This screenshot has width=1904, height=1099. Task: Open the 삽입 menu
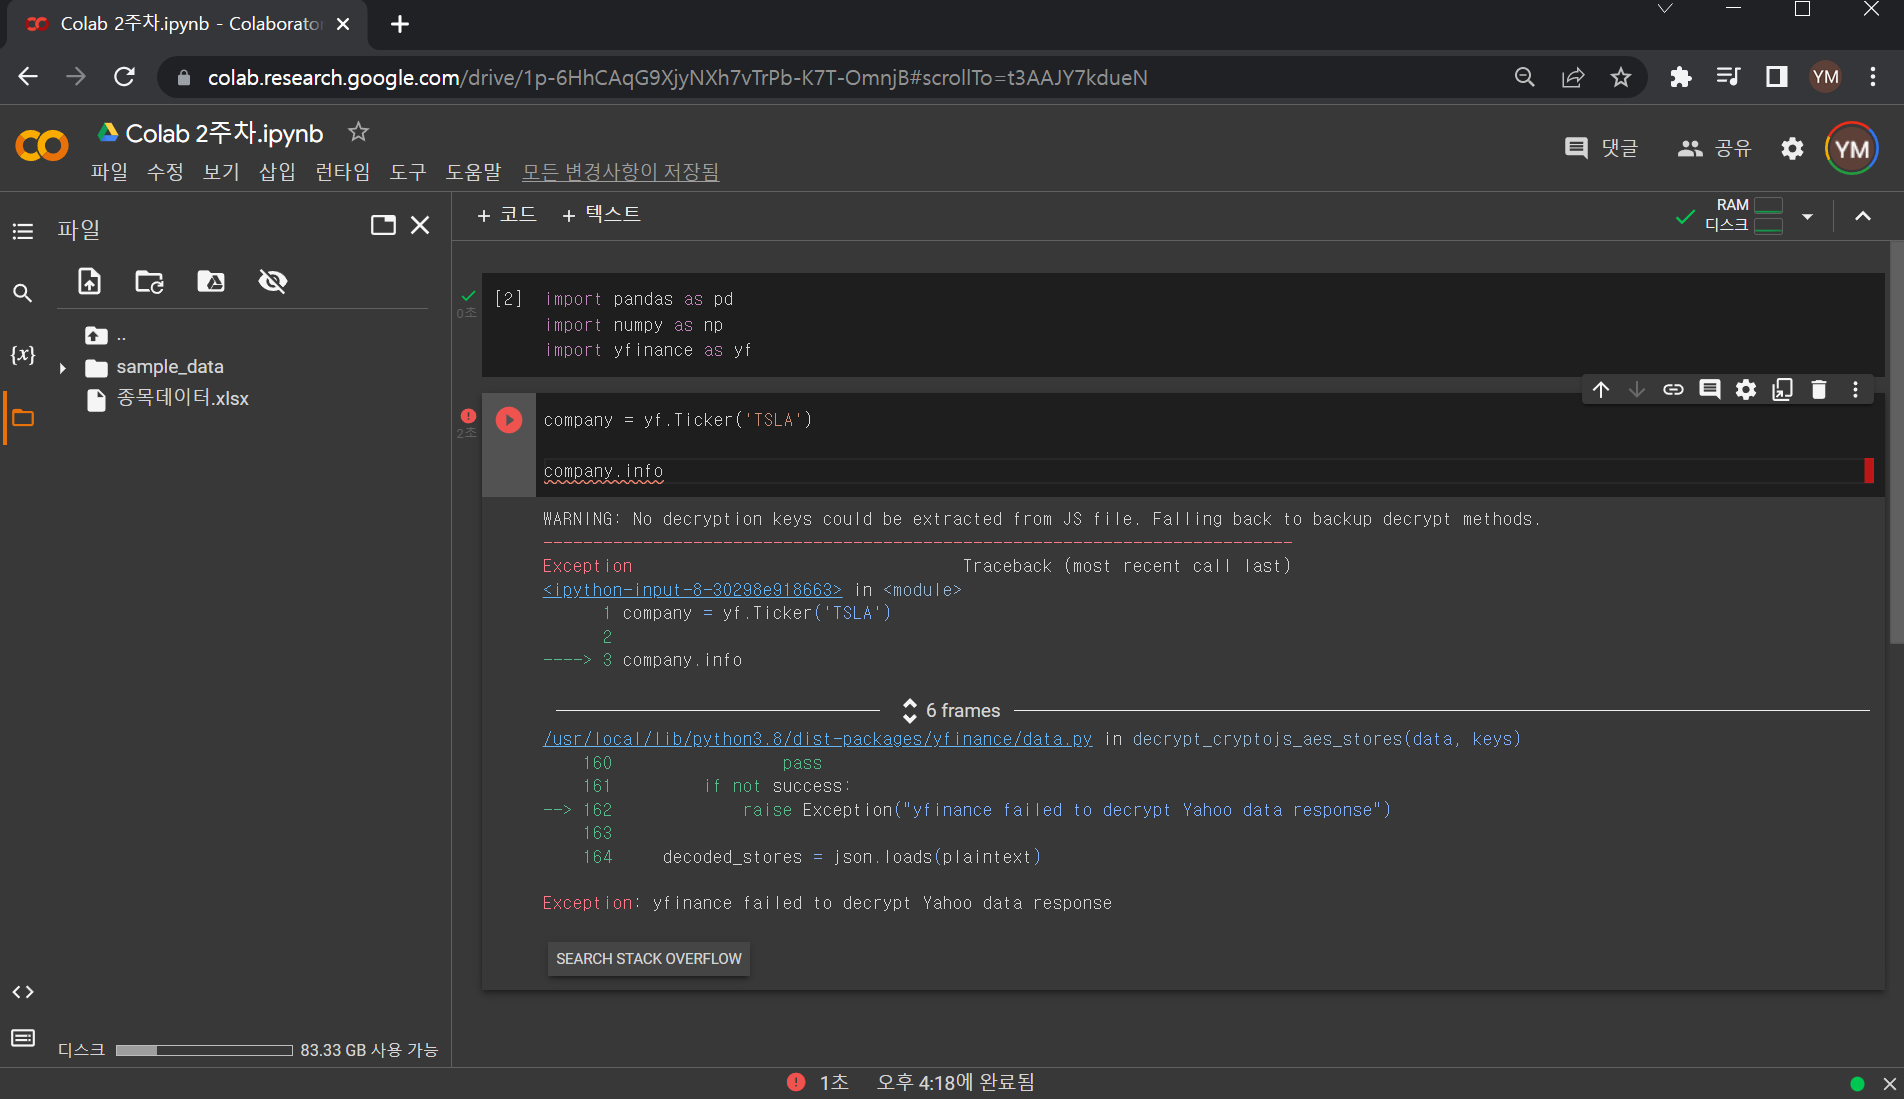pos(277,172)
